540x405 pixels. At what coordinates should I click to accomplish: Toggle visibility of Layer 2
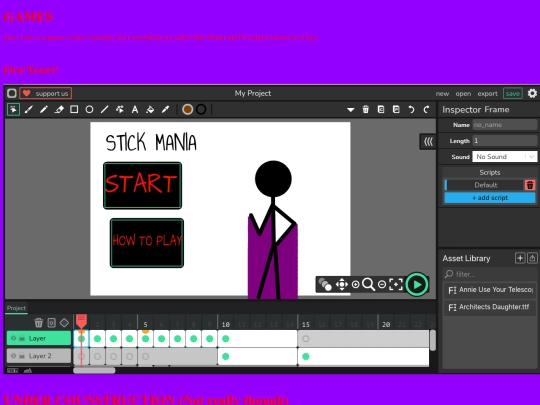coord(13,356)
